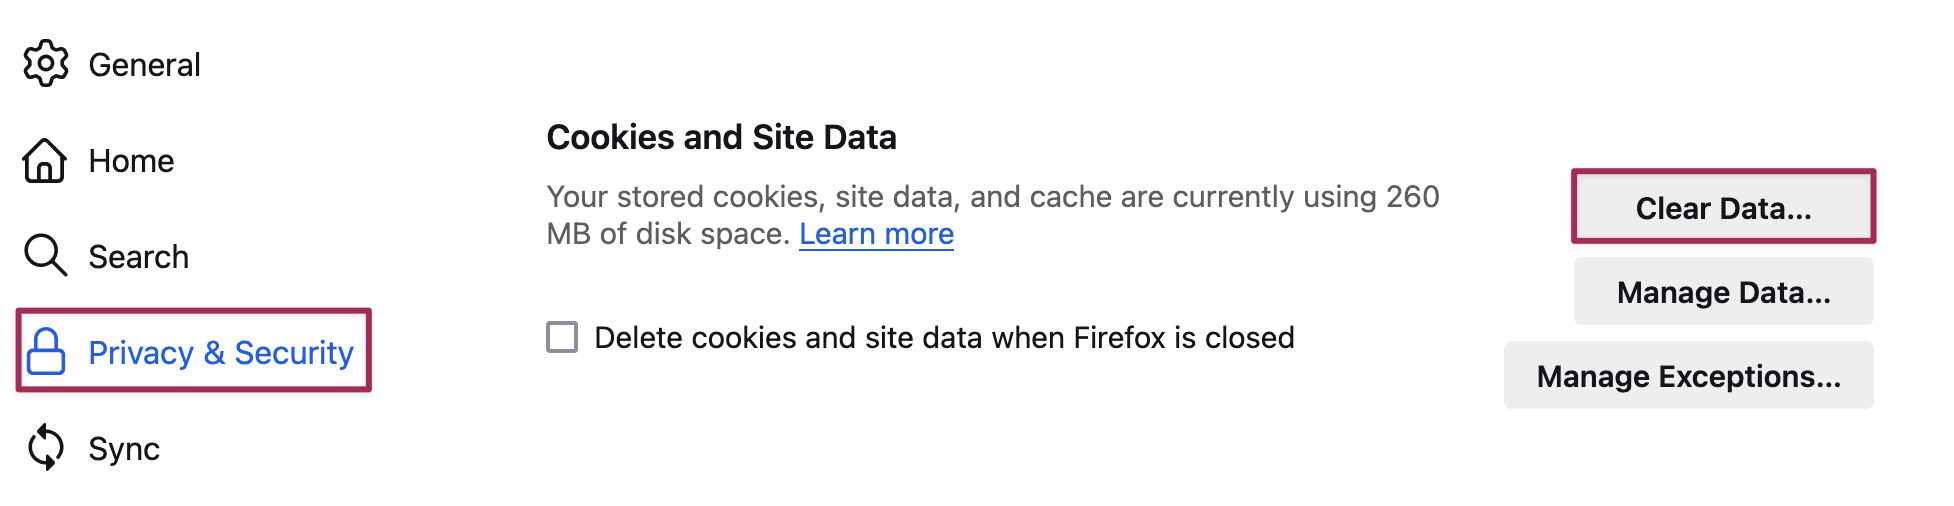Screen dimensions: 1954x506
Task: Open the Manage Data... button
Action: (x=1723, y=292)
